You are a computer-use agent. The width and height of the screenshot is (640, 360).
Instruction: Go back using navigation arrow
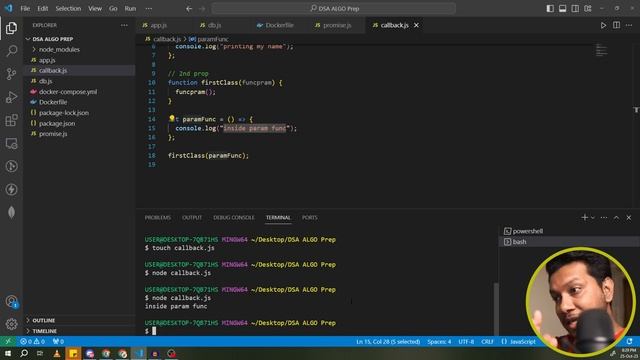[189, 9]
